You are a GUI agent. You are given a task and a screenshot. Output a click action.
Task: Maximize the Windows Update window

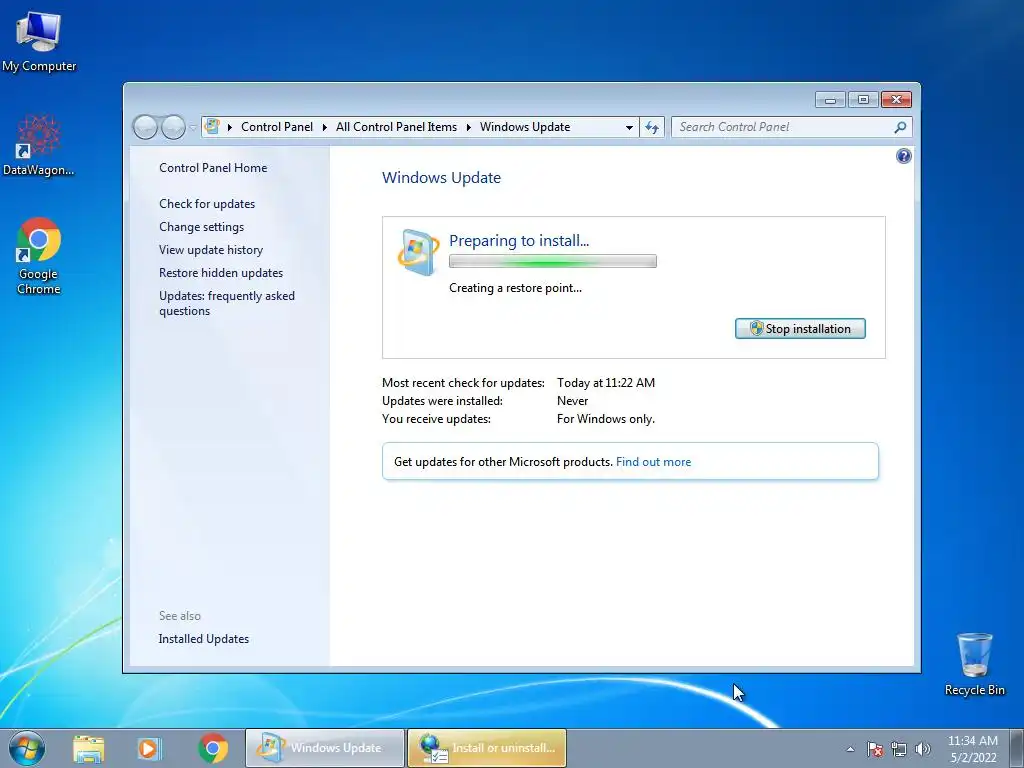(863, 99)
